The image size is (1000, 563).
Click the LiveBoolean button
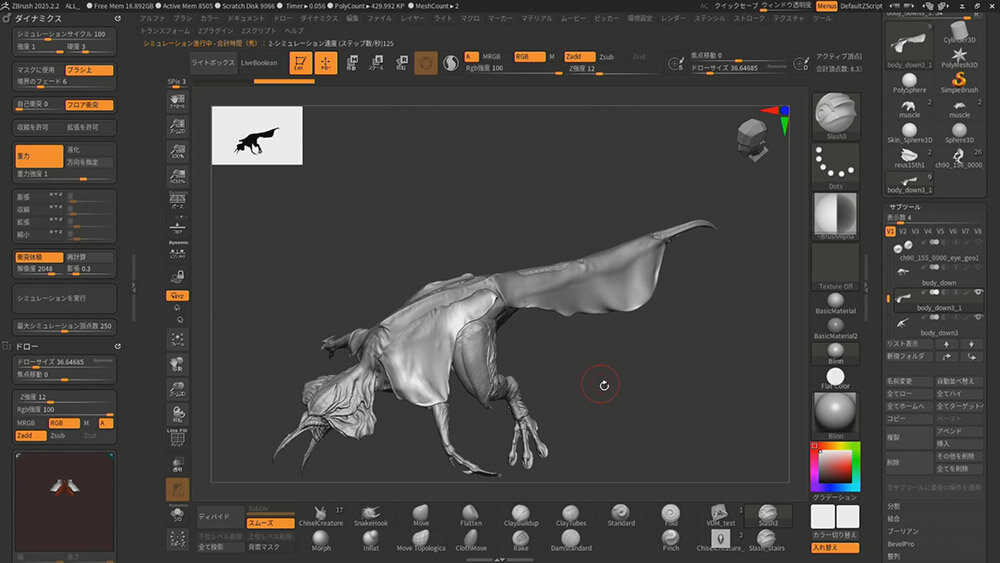tap(259, 63)
